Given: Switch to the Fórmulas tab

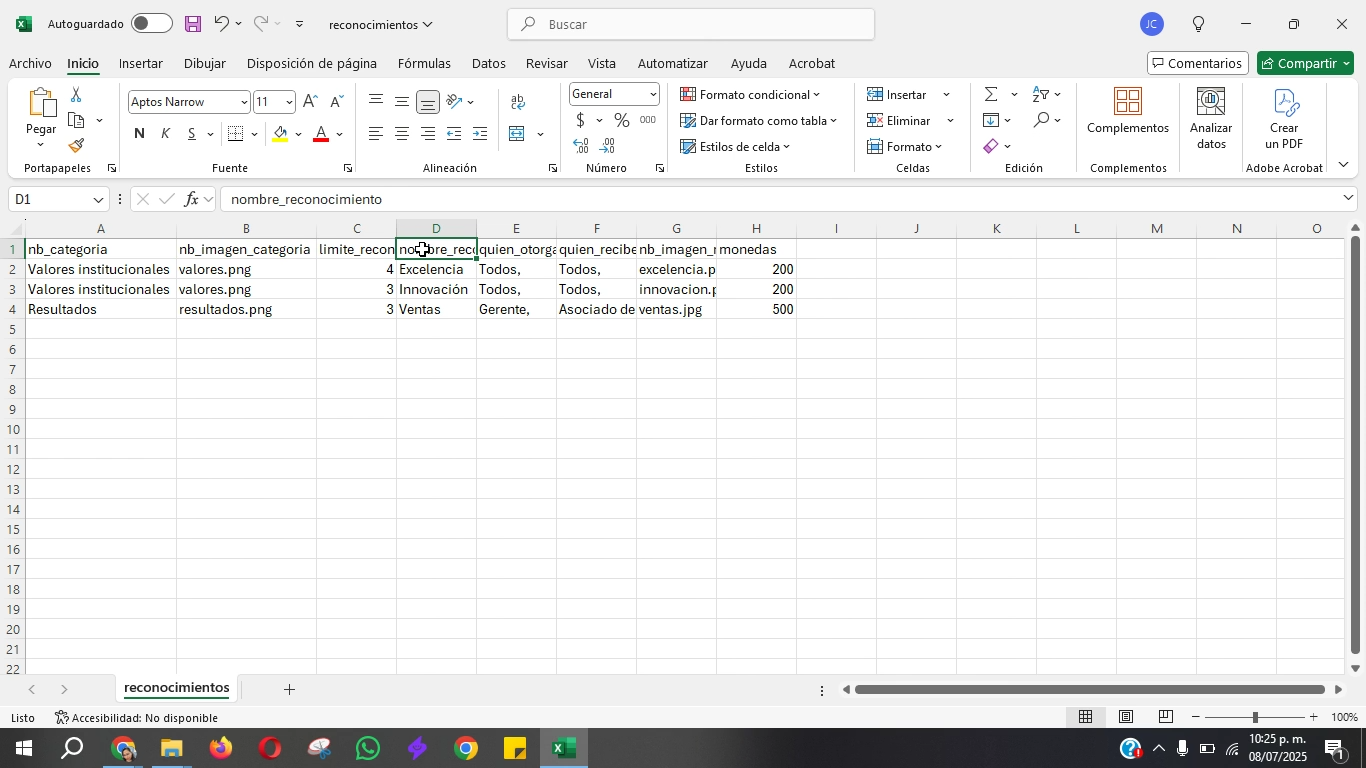Looking at the screenshot, I should [424, 63].
